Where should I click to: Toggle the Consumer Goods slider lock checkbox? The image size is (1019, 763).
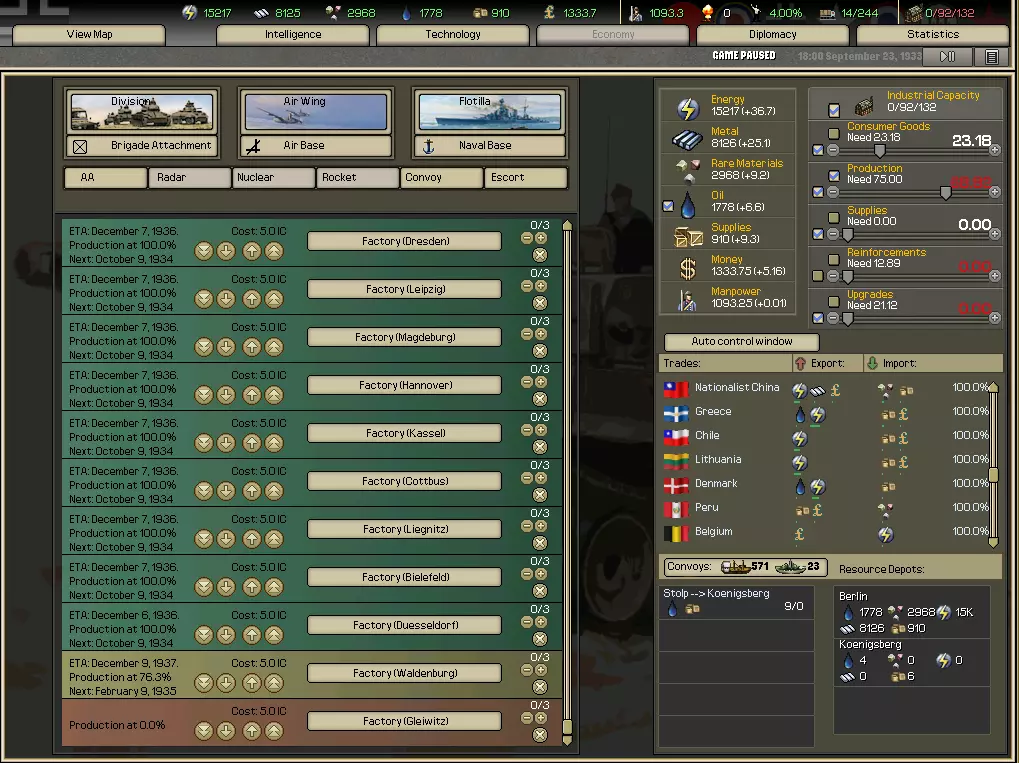coord(818,150)
